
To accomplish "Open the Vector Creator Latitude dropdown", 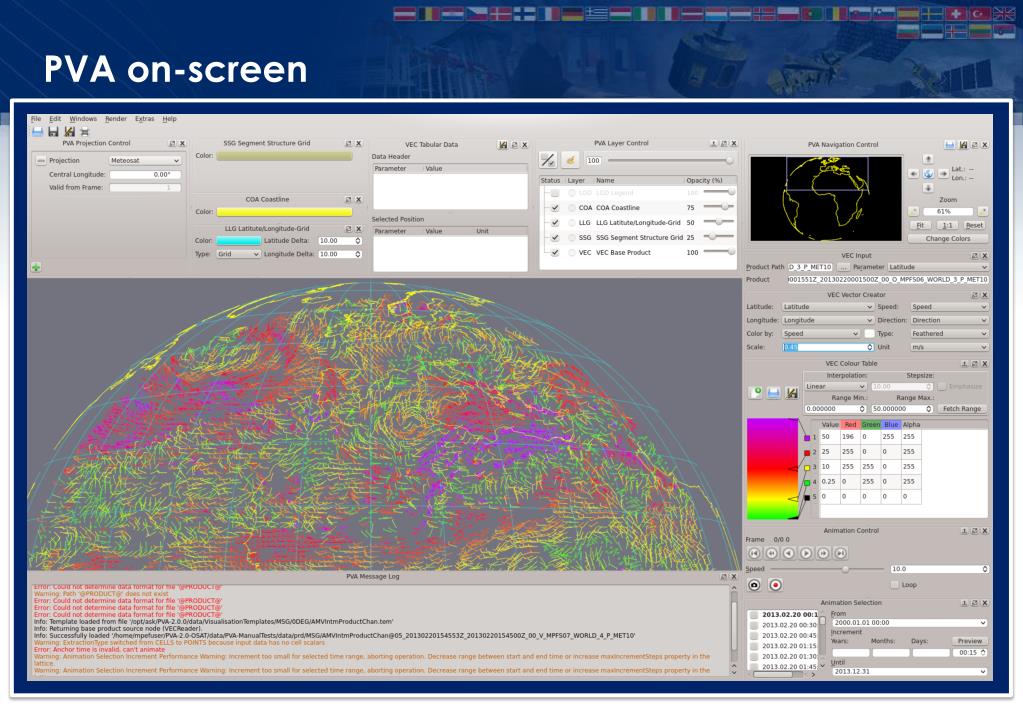I will tap(827, 307).
